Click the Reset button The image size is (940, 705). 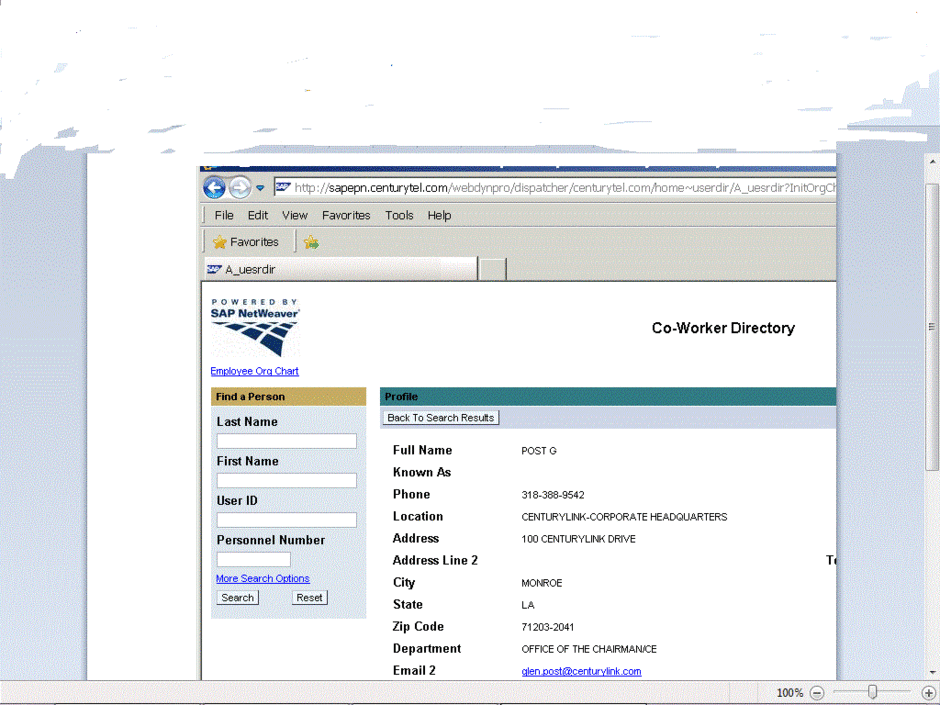(309, 598)
